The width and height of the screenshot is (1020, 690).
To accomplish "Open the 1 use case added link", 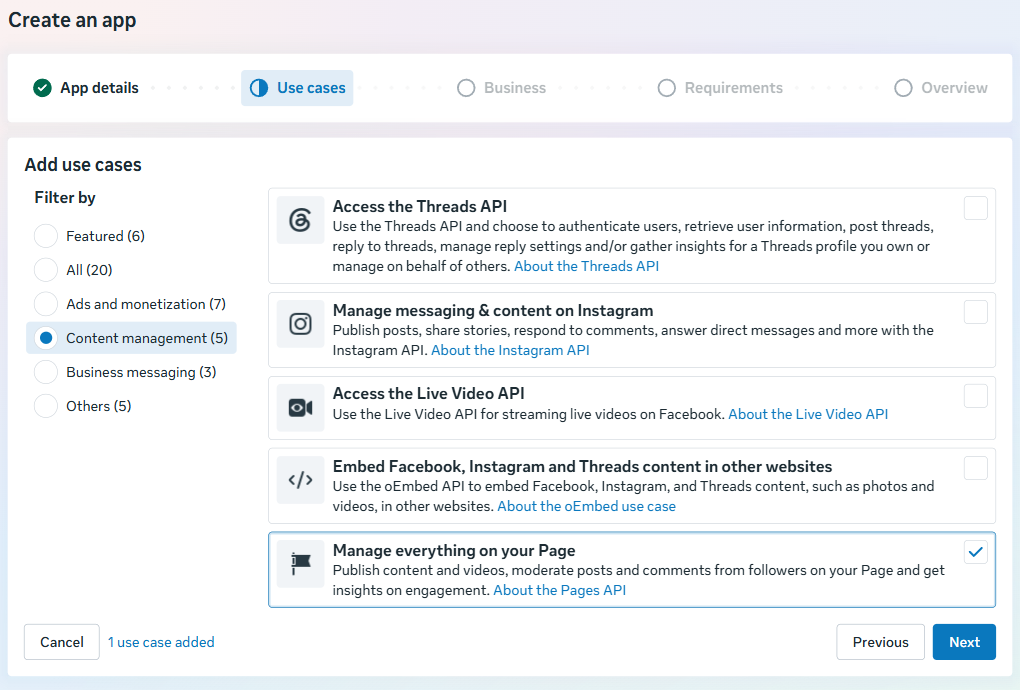I will [x=161, y=642].
